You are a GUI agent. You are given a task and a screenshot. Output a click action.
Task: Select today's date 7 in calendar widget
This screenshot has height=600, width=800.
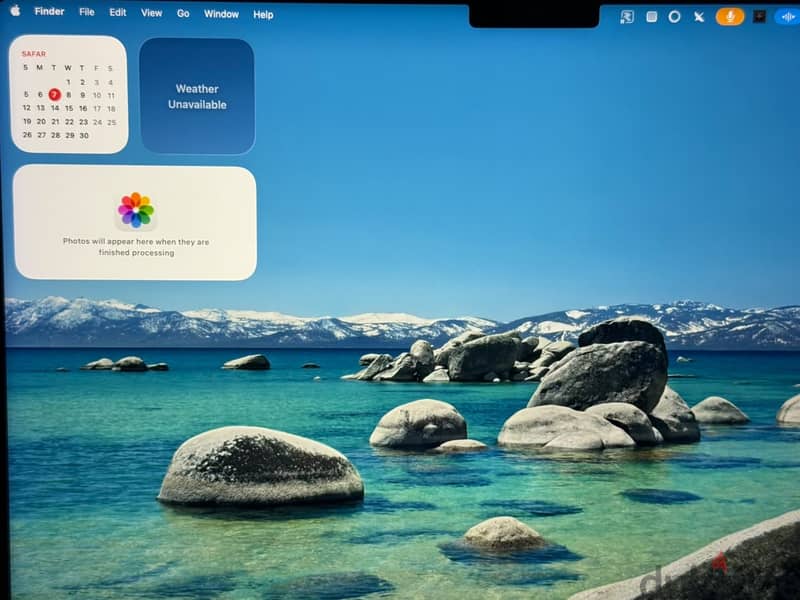click(55, 94)
